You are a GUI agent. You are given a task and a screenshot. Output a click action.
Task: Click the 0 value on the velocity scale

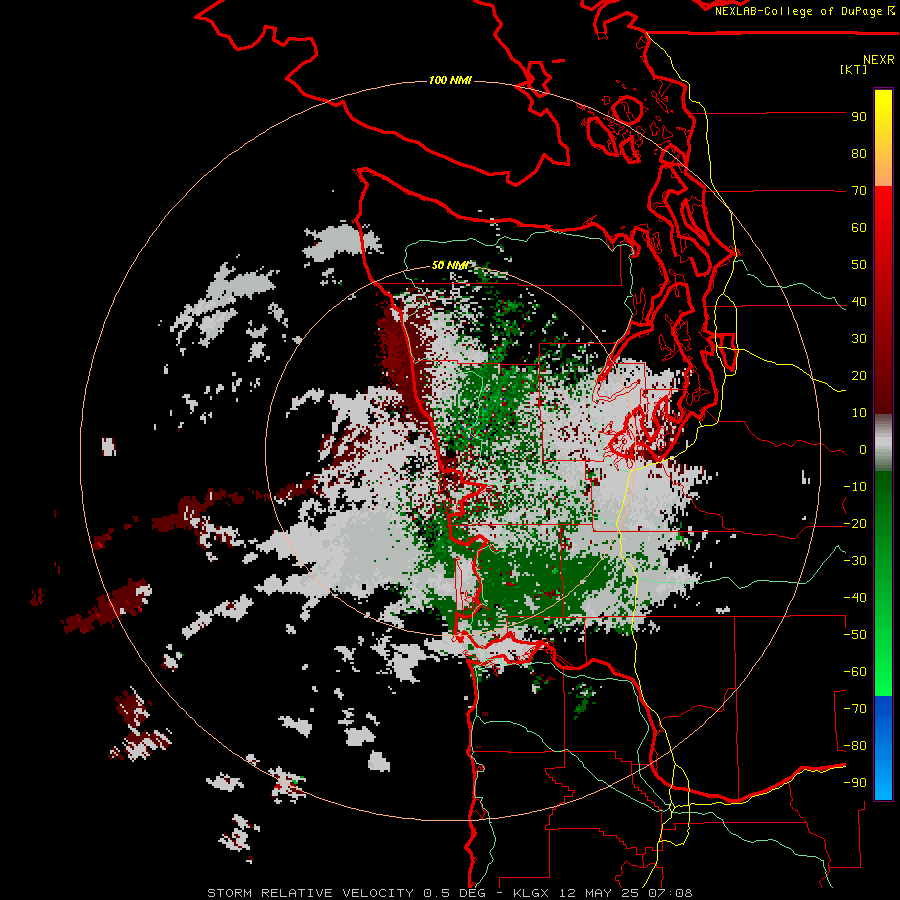[x=863, y=450]
